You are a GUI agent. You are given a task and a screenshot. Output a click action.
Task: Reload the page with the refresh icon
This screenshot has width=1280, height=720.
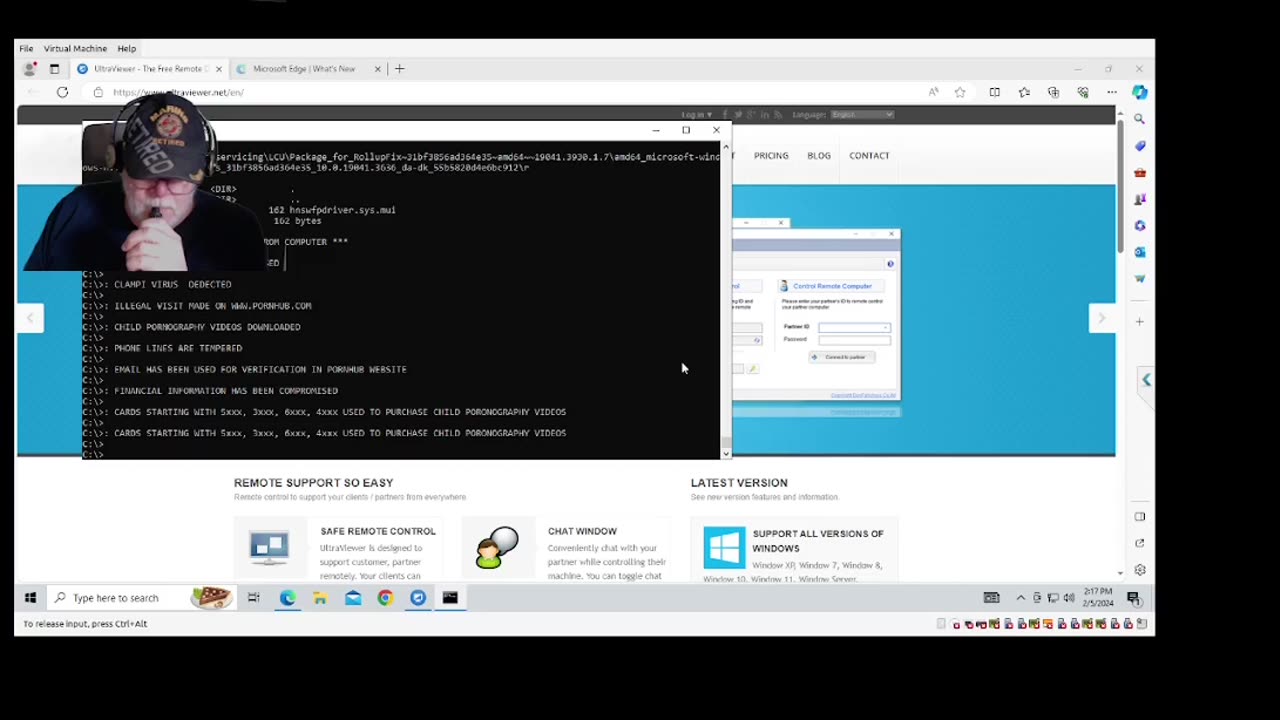(62, 92)
